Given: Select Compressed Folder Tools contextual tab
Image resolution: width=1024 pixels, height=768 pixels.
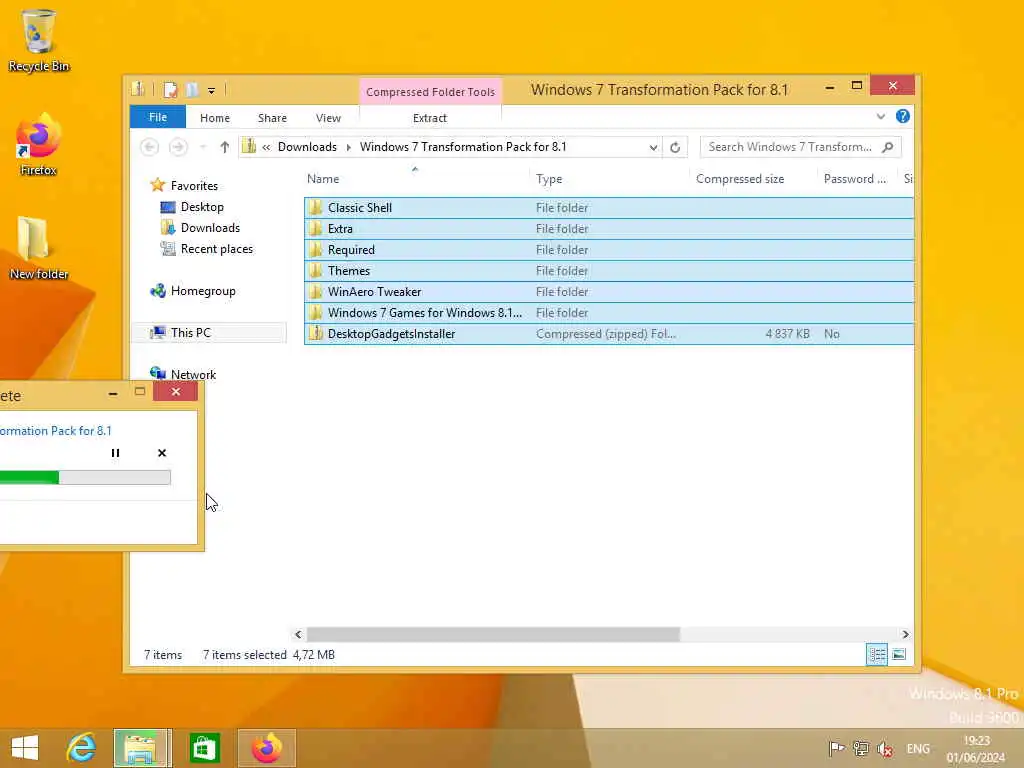Looking at the screenshot, I should pyautogui.click(x=430, y=92).
